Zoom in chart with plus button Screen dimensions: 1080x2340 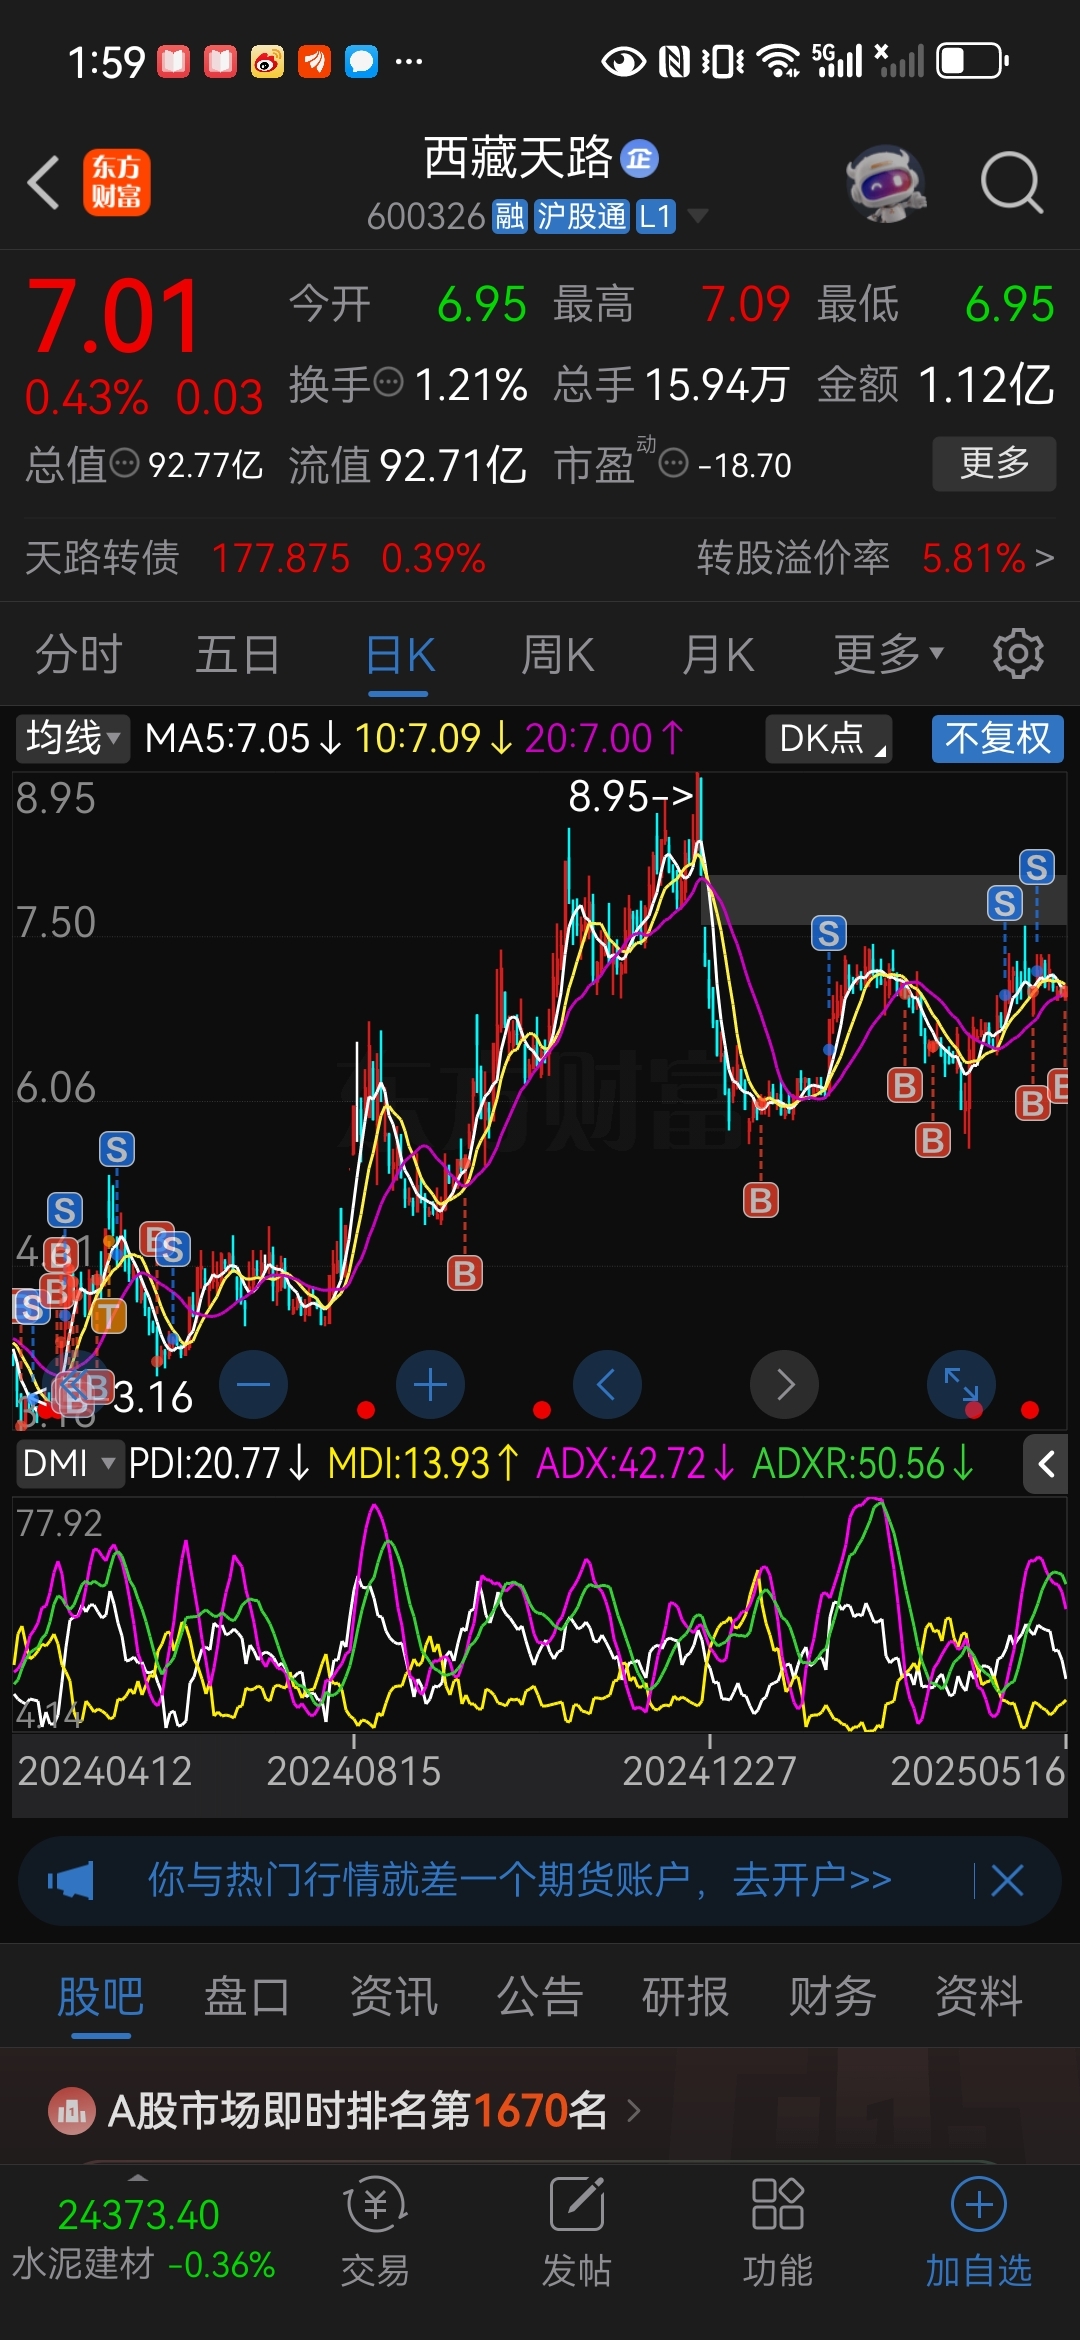[430, 1385]
